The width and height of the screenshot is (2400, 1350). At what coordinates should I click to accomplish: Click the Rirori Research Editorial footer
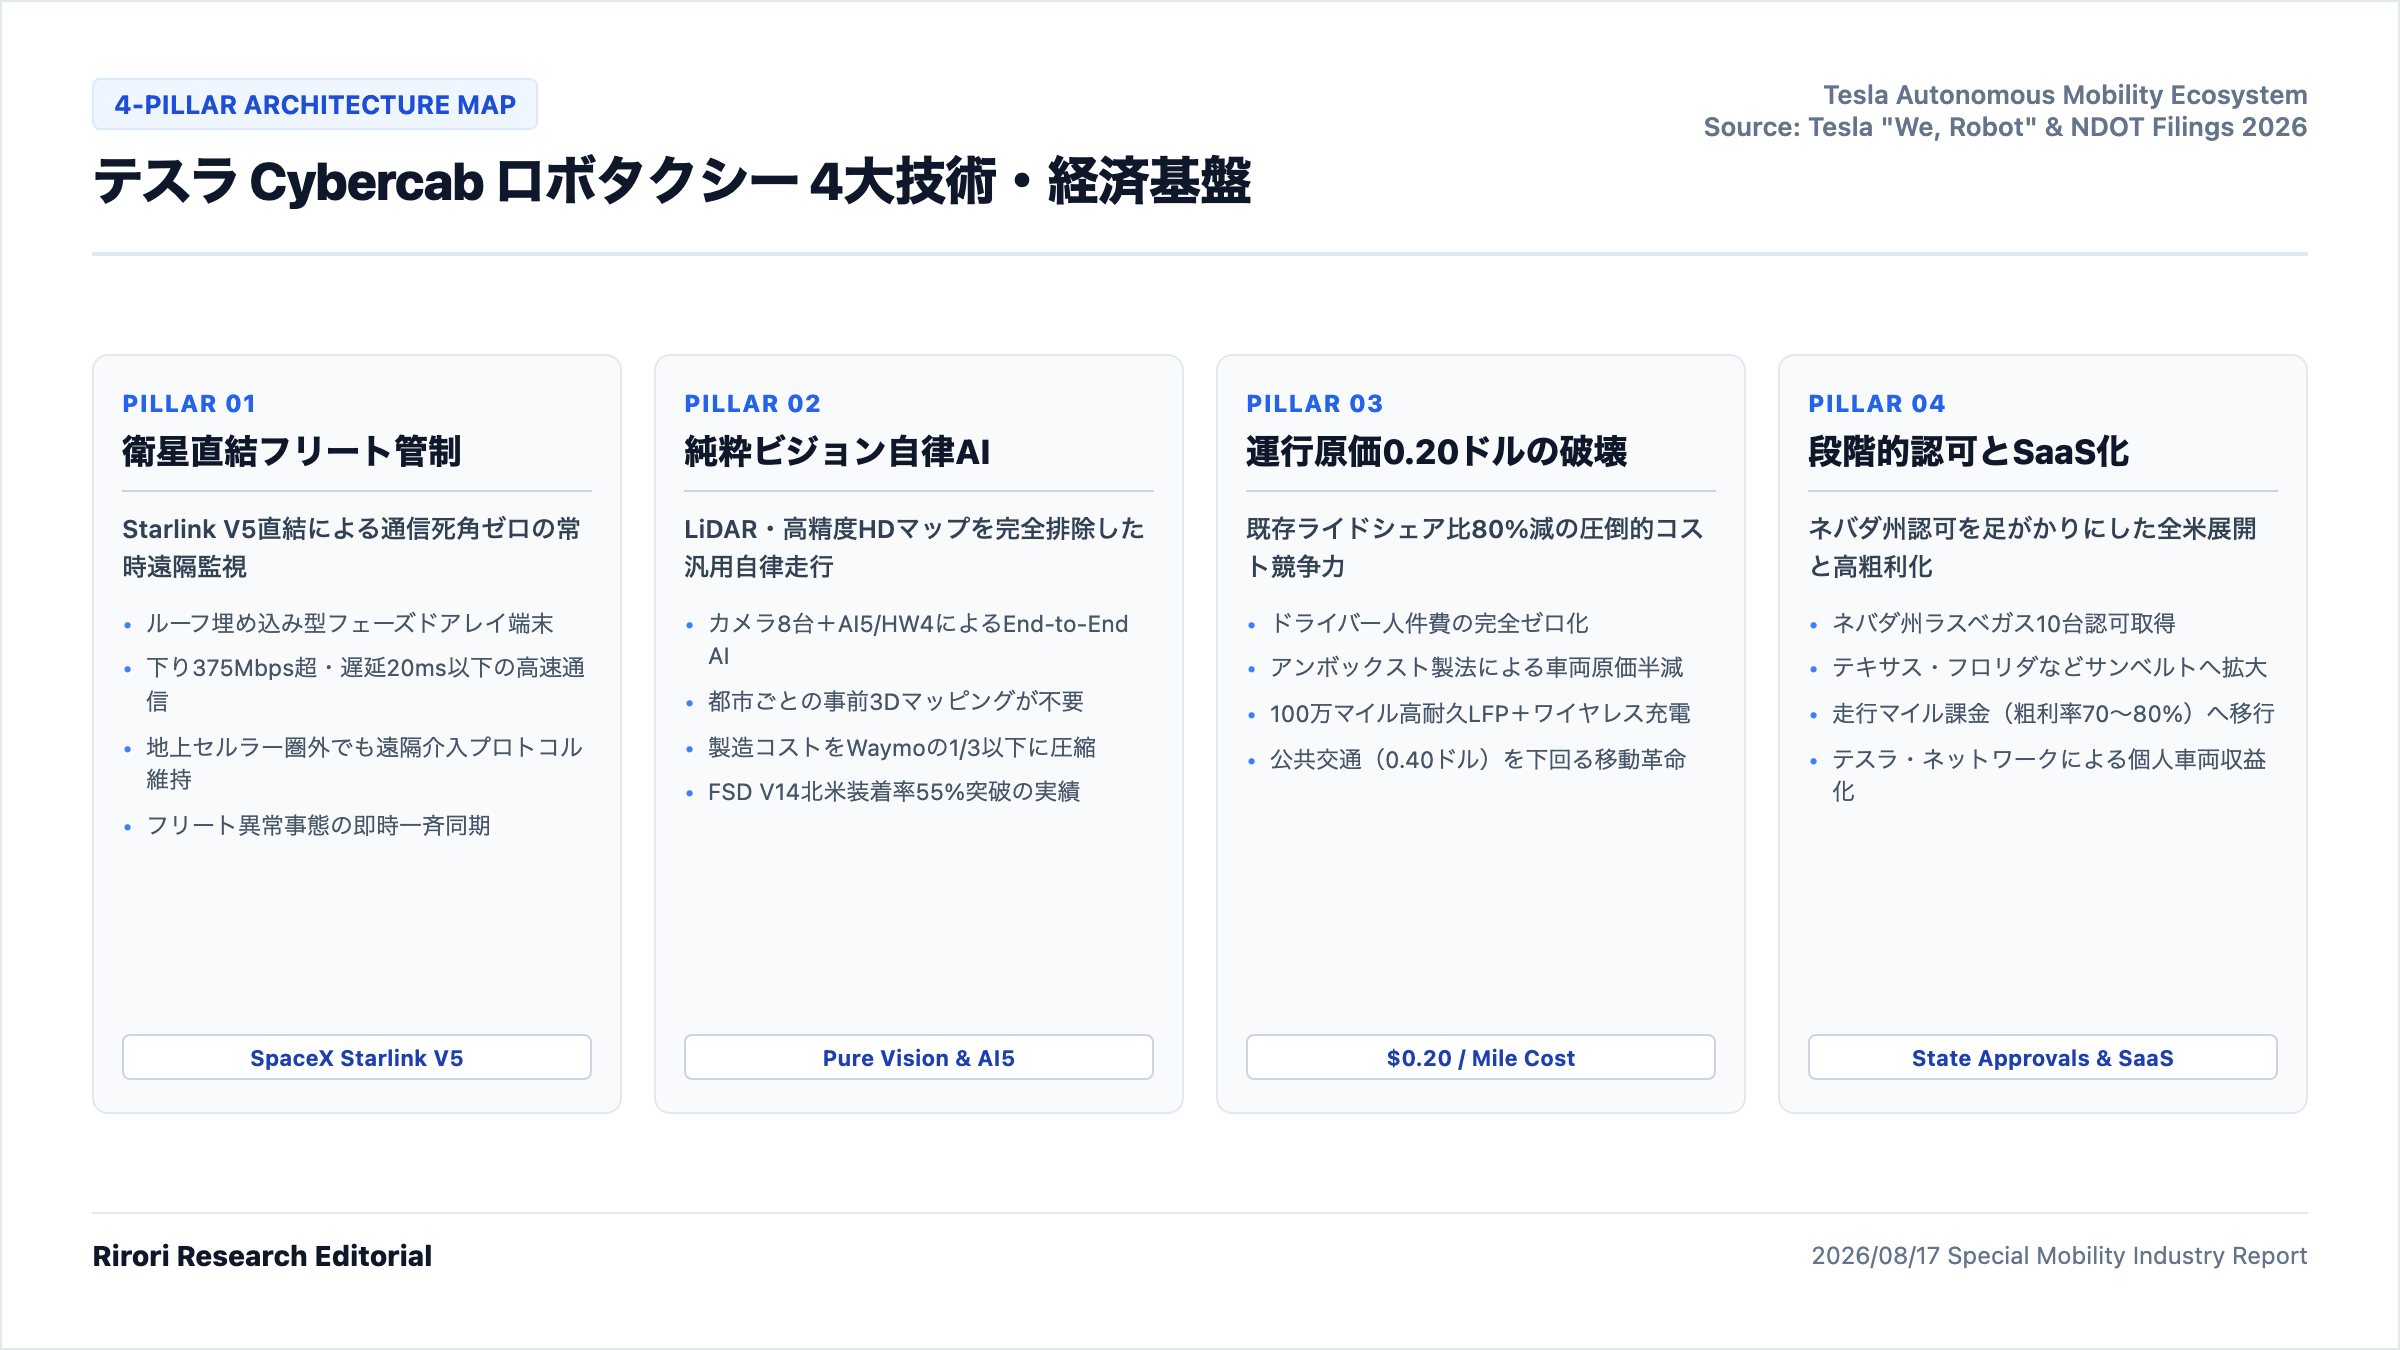pos(262,1256)
